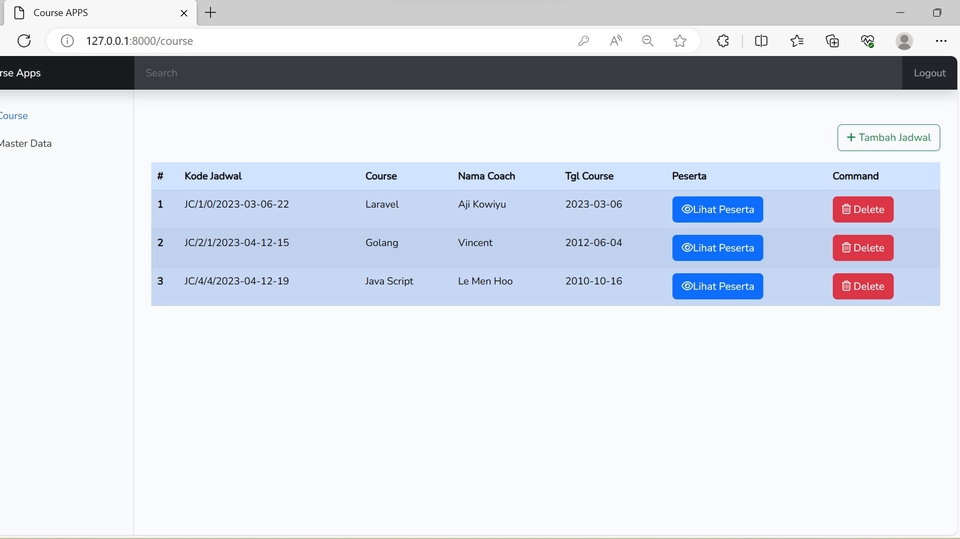Click the Peserta column header

click(x=689, y=176)
